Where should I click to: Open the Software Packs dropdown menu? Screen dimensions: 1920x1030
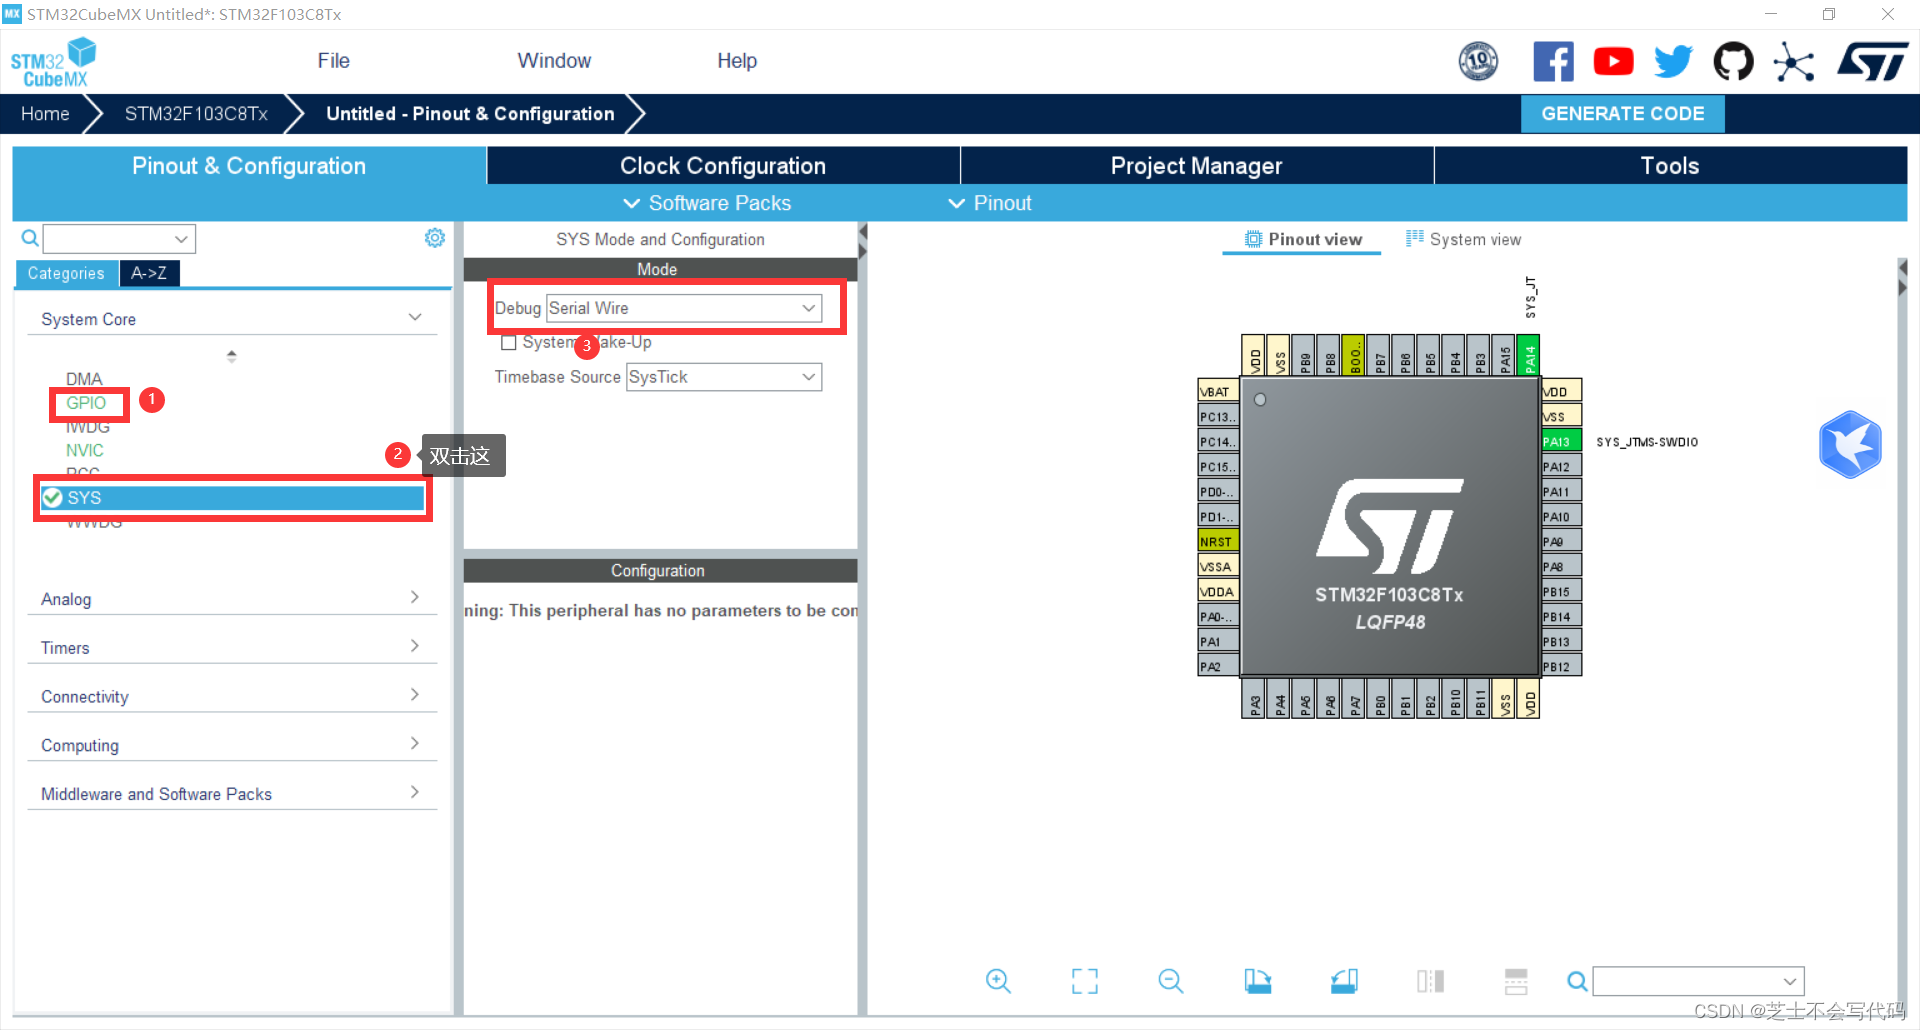coord(707,203)
